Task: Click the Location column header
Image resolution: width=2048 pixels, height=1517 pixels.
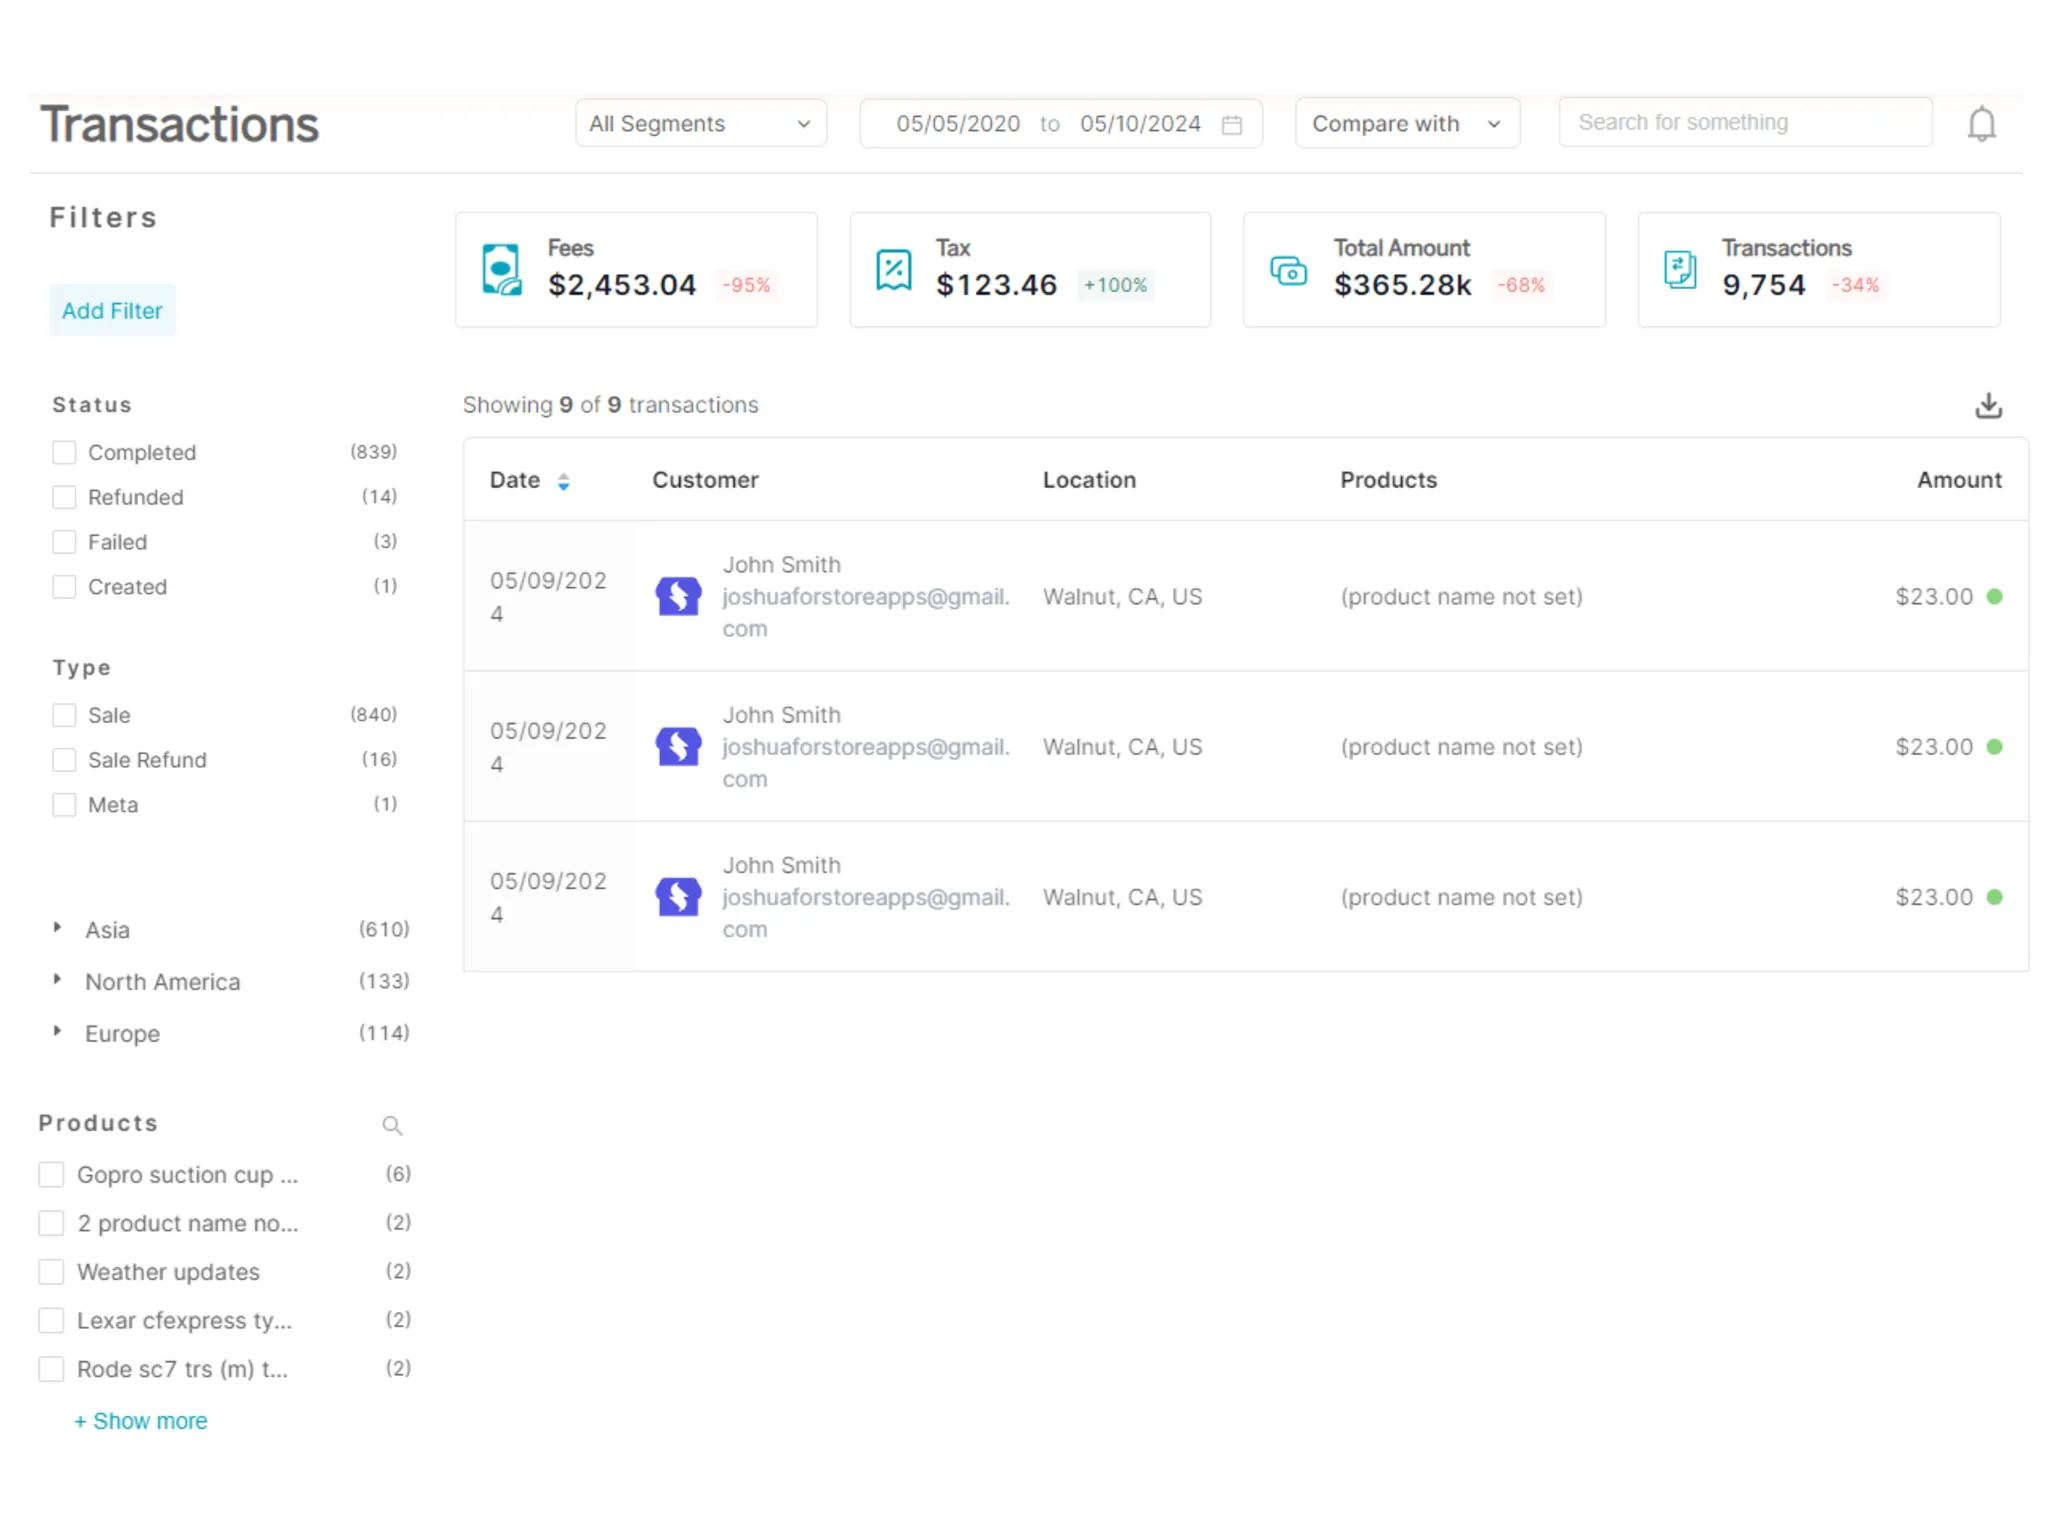Action: click(1089, 480)
